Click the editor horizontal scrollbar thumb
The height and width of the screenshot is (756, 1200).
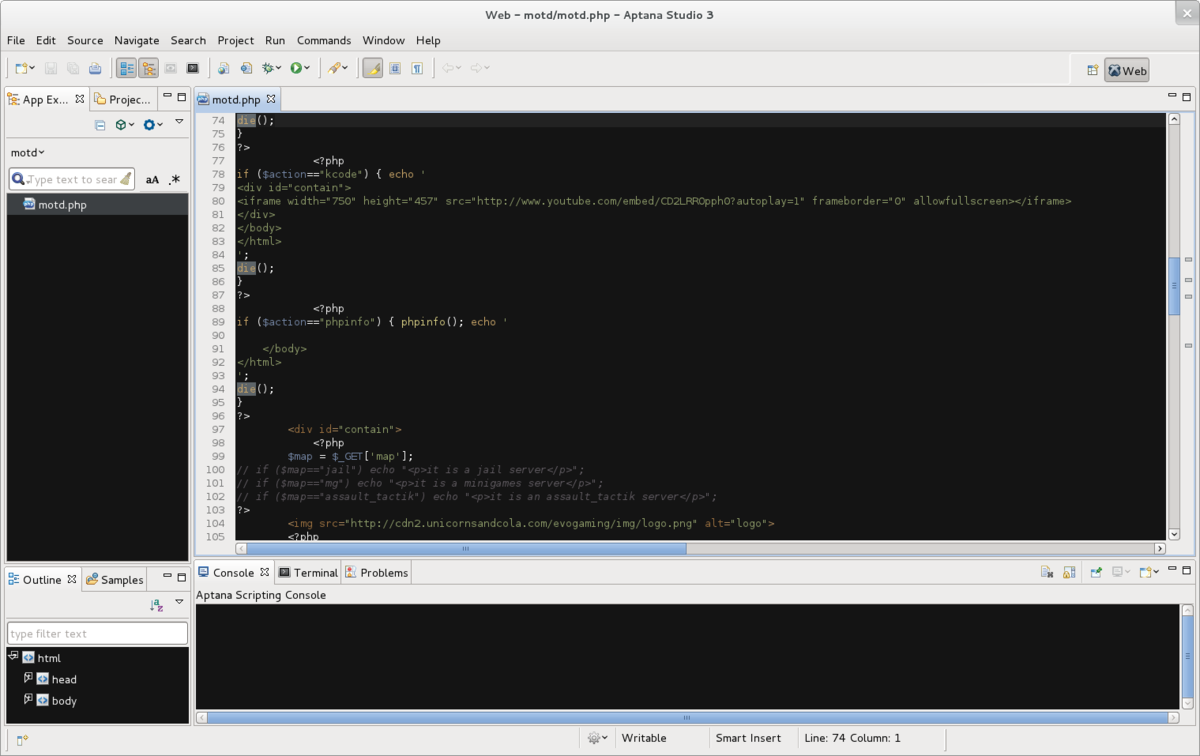(x=466, y=548)
